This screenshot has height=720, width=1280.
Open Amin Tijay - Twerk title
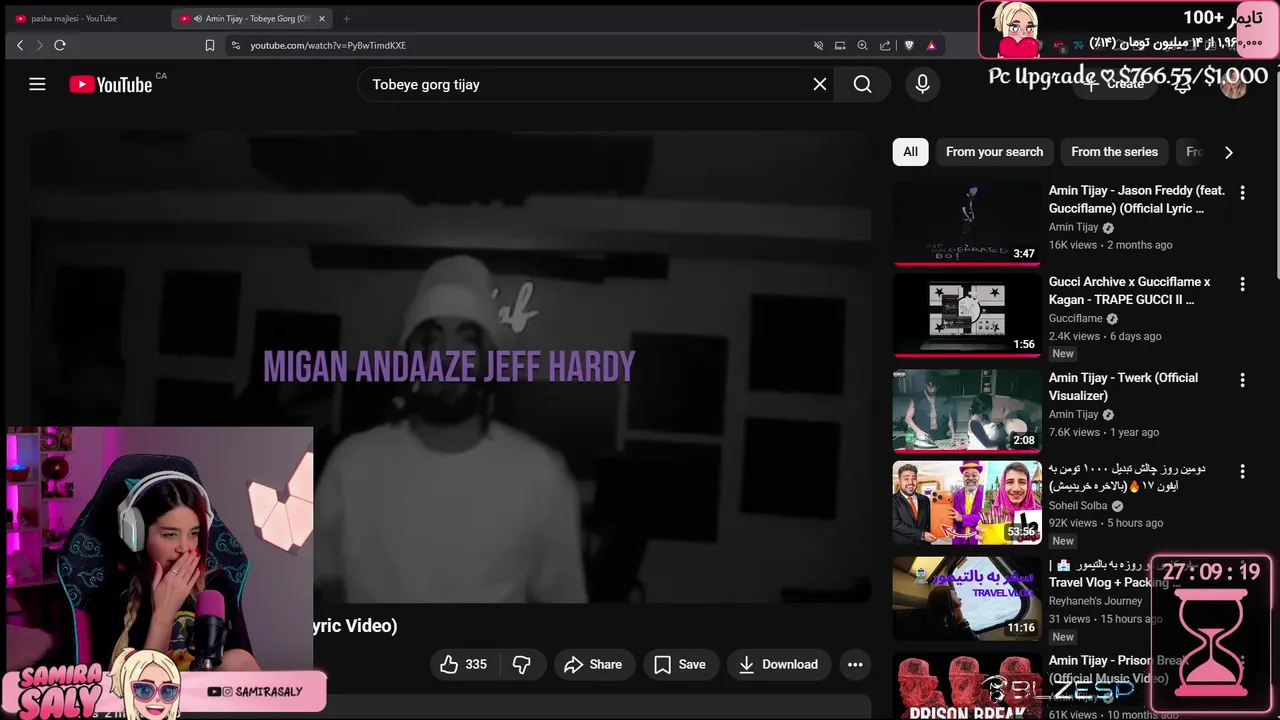[x=1123, y=386]
